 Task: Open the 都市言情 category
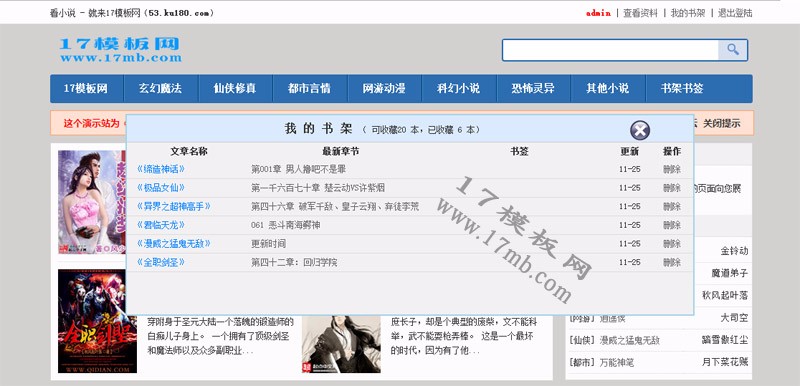click(x=310, y=89)
